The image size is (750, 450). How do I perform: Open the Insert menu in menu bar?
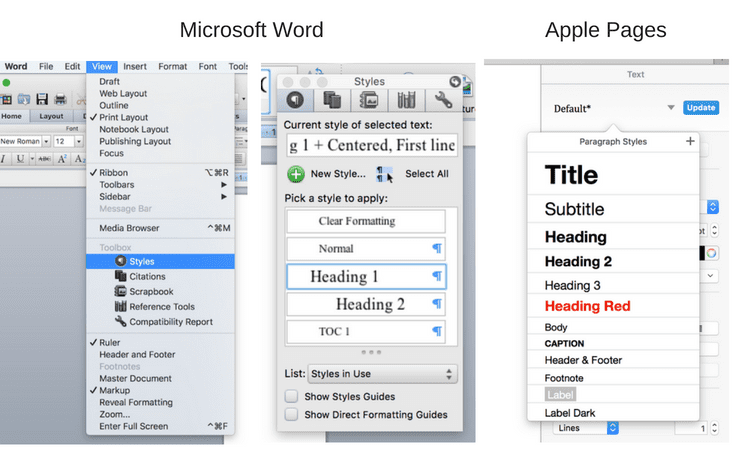tap(135, 66)
